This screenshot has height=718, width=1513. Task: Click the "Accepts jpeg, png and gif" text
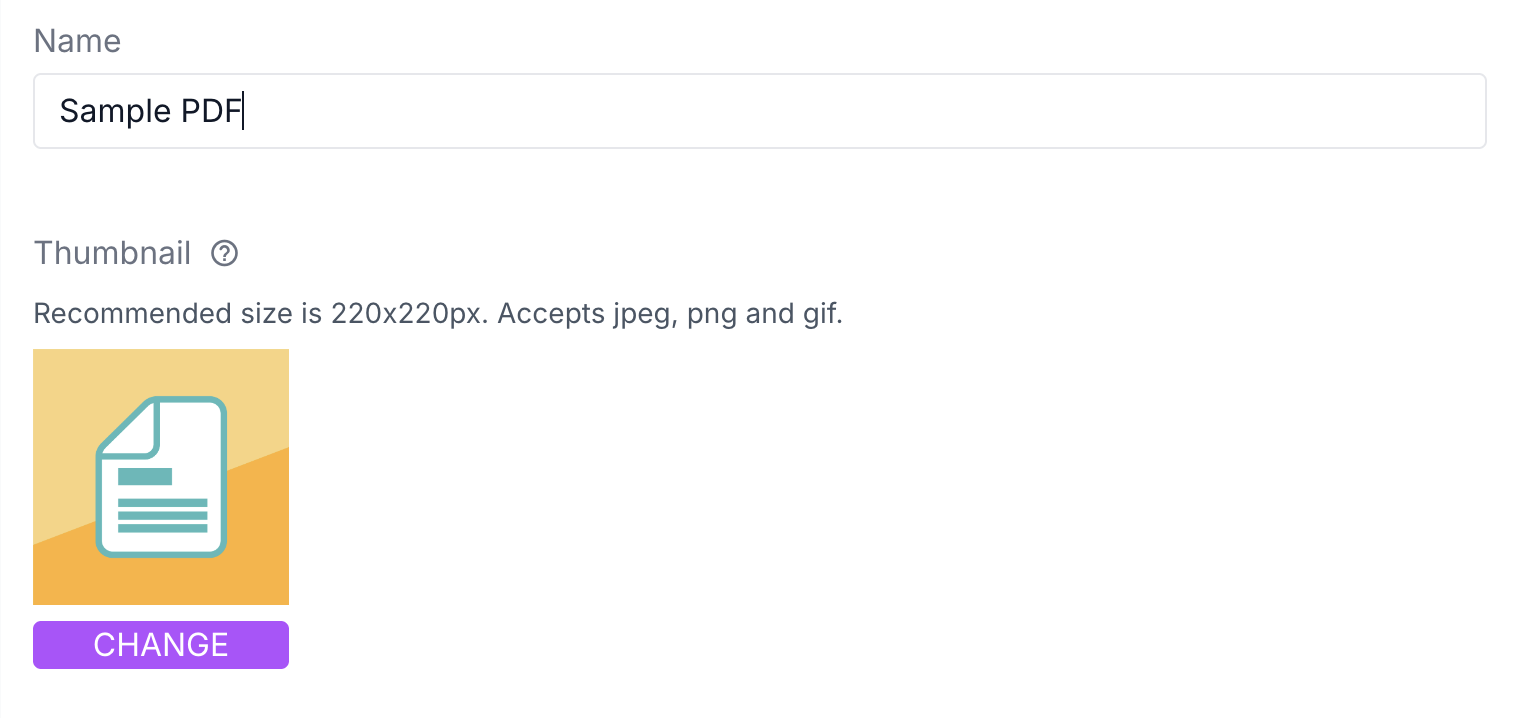tap(670, 314)
